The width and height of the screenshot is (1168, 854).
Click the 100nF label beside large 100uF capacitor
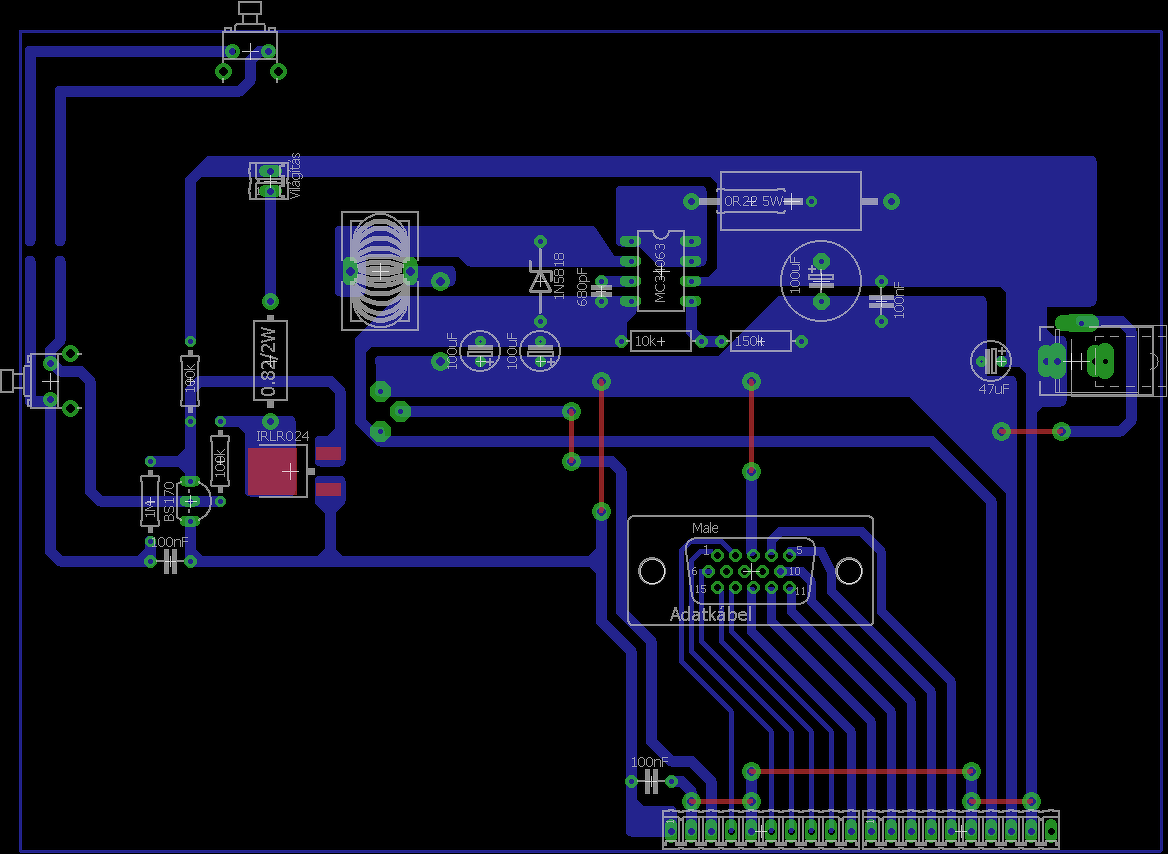[x=898, y=300]
